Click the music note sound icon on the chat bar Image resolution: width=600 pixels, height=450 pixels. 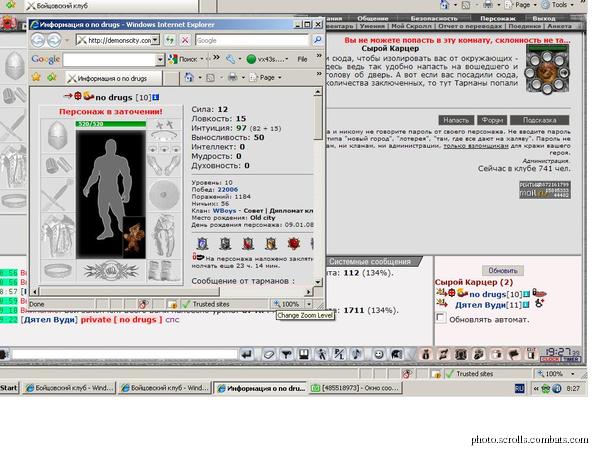[x=357, y=354]
